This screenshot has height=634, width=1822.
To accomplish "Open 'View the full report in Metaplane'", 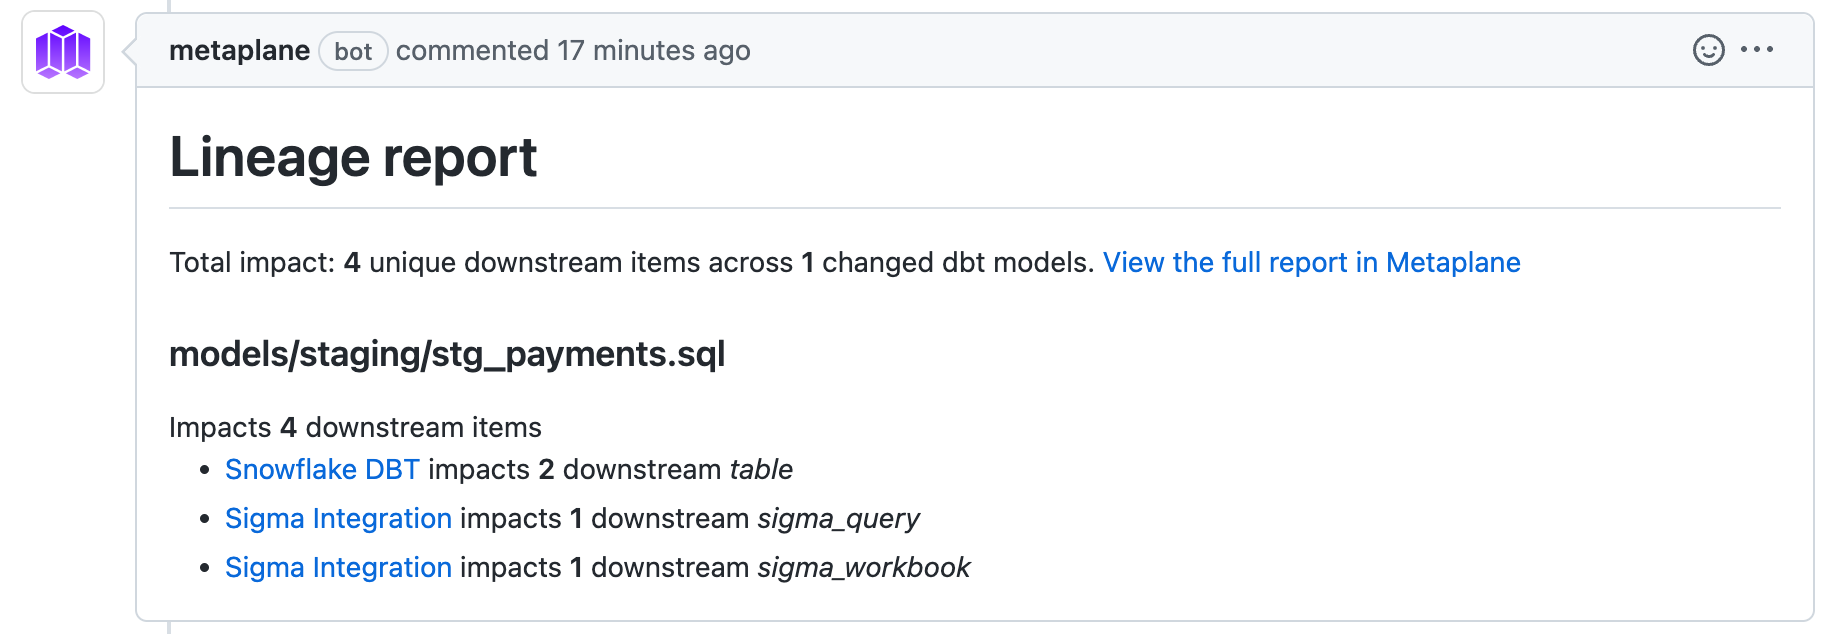I will pyautogui.click(x=1311, y=262).
